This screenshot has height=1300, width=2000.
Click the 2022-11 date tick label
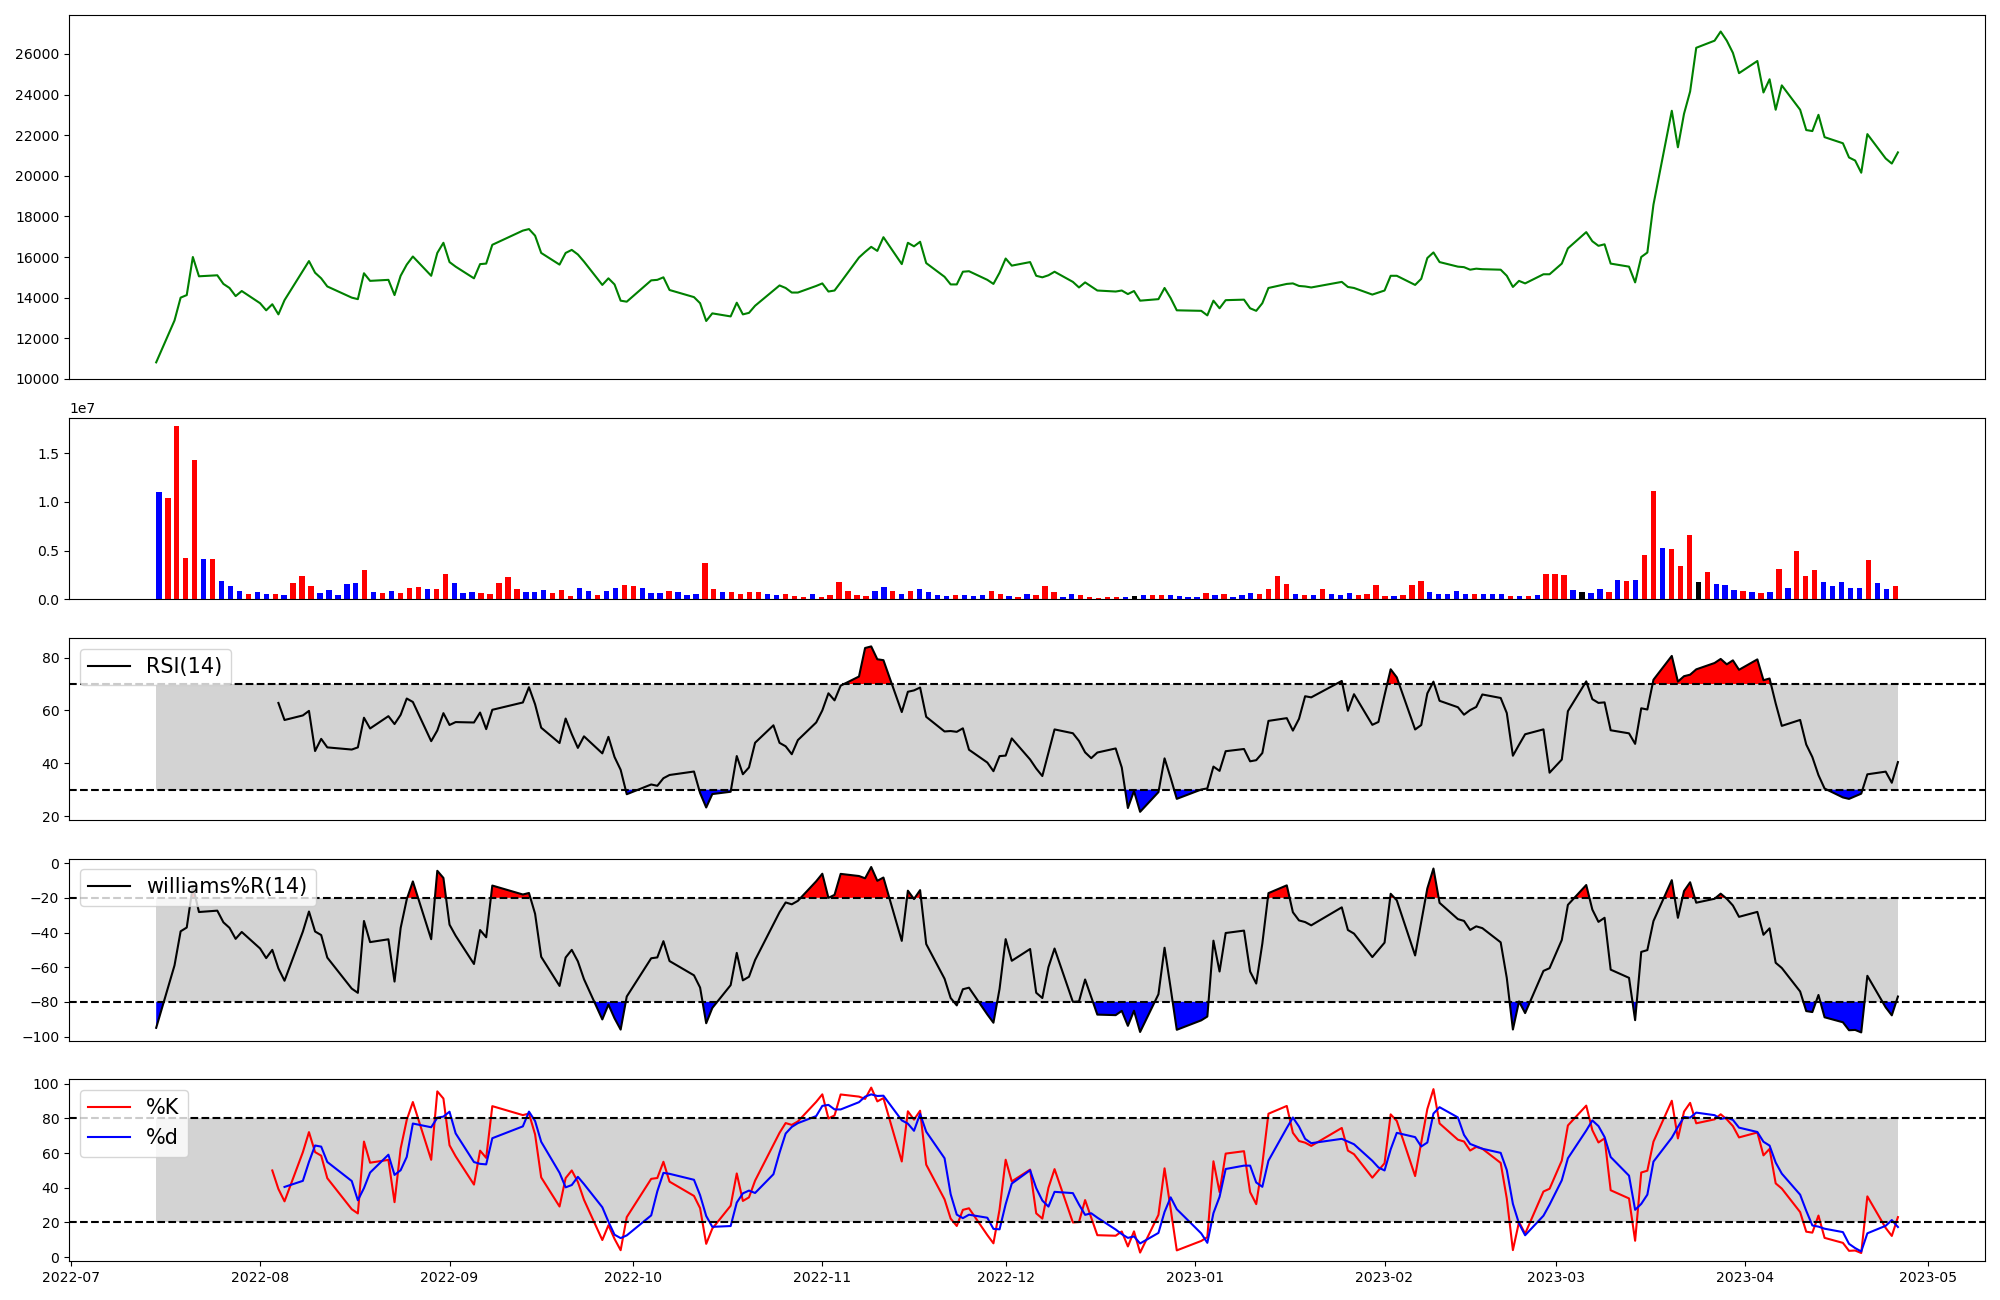(x=822, y=1277)
